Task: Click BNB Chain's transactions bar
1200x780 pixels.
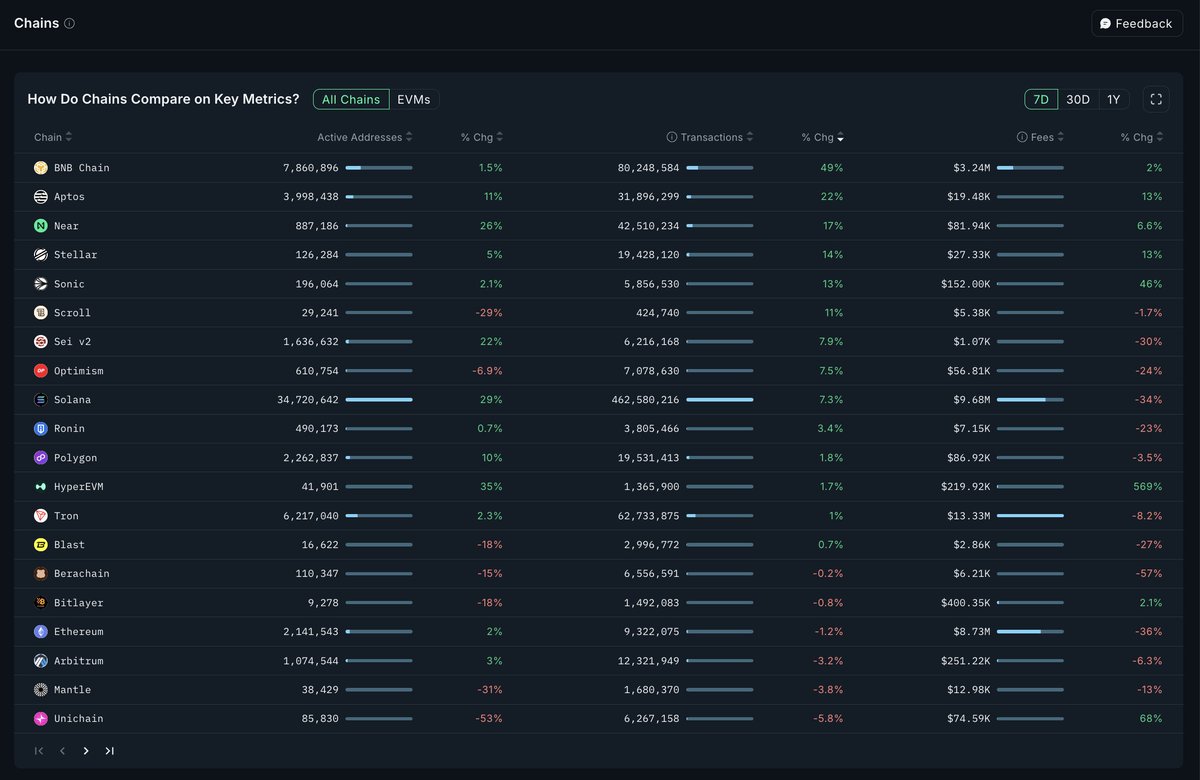Action: (720, 168)
